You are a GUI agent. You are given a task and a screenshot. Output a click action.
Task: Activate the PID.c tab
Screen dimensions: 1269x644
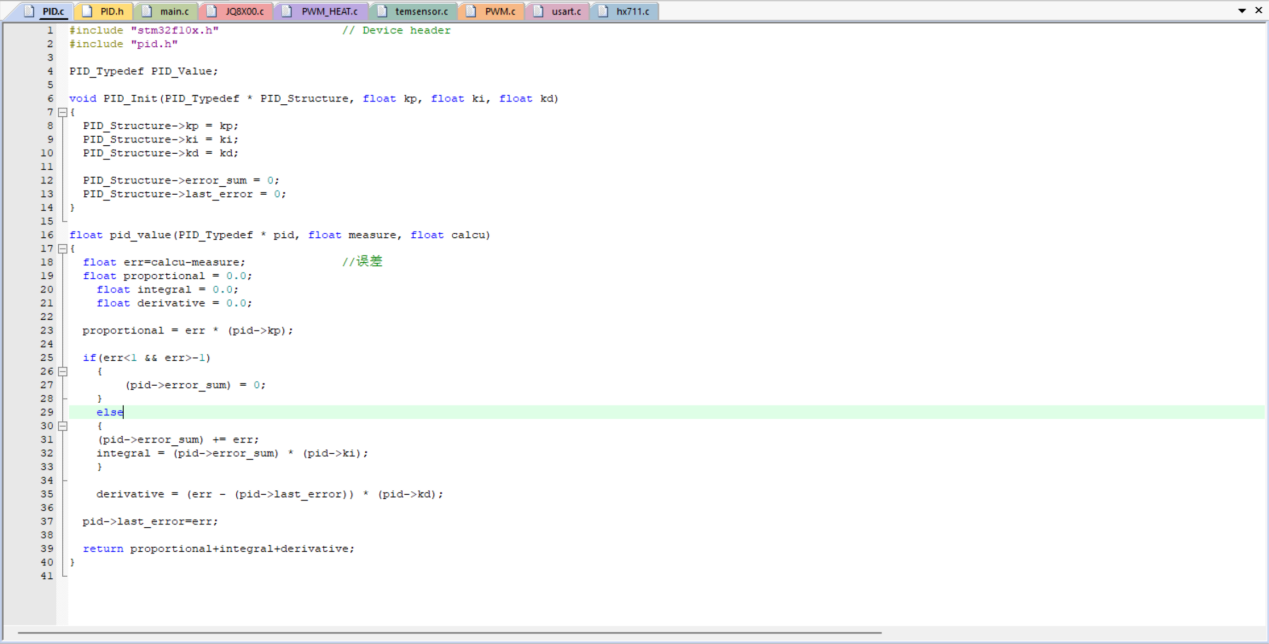(43, 11)
